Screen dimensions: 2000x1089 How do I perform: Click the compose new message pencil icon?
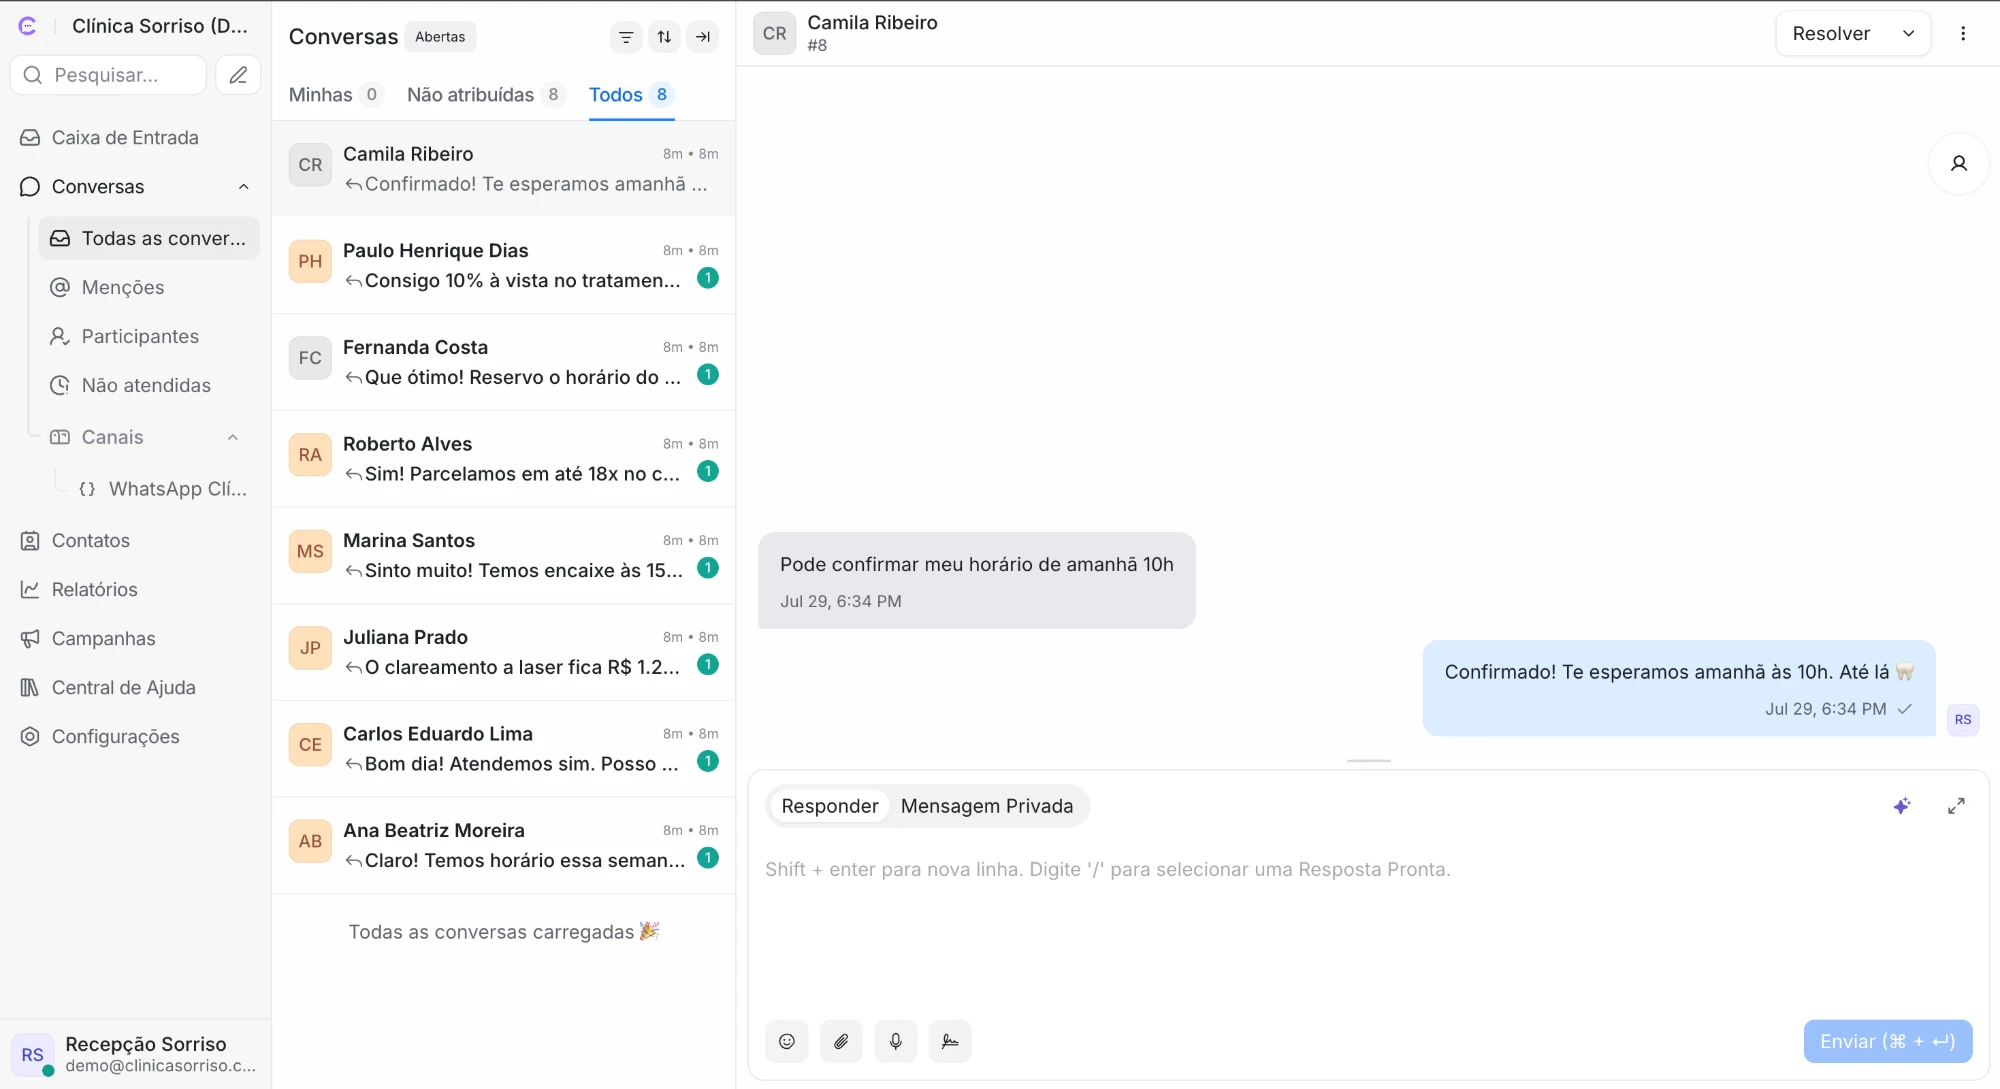238,75
